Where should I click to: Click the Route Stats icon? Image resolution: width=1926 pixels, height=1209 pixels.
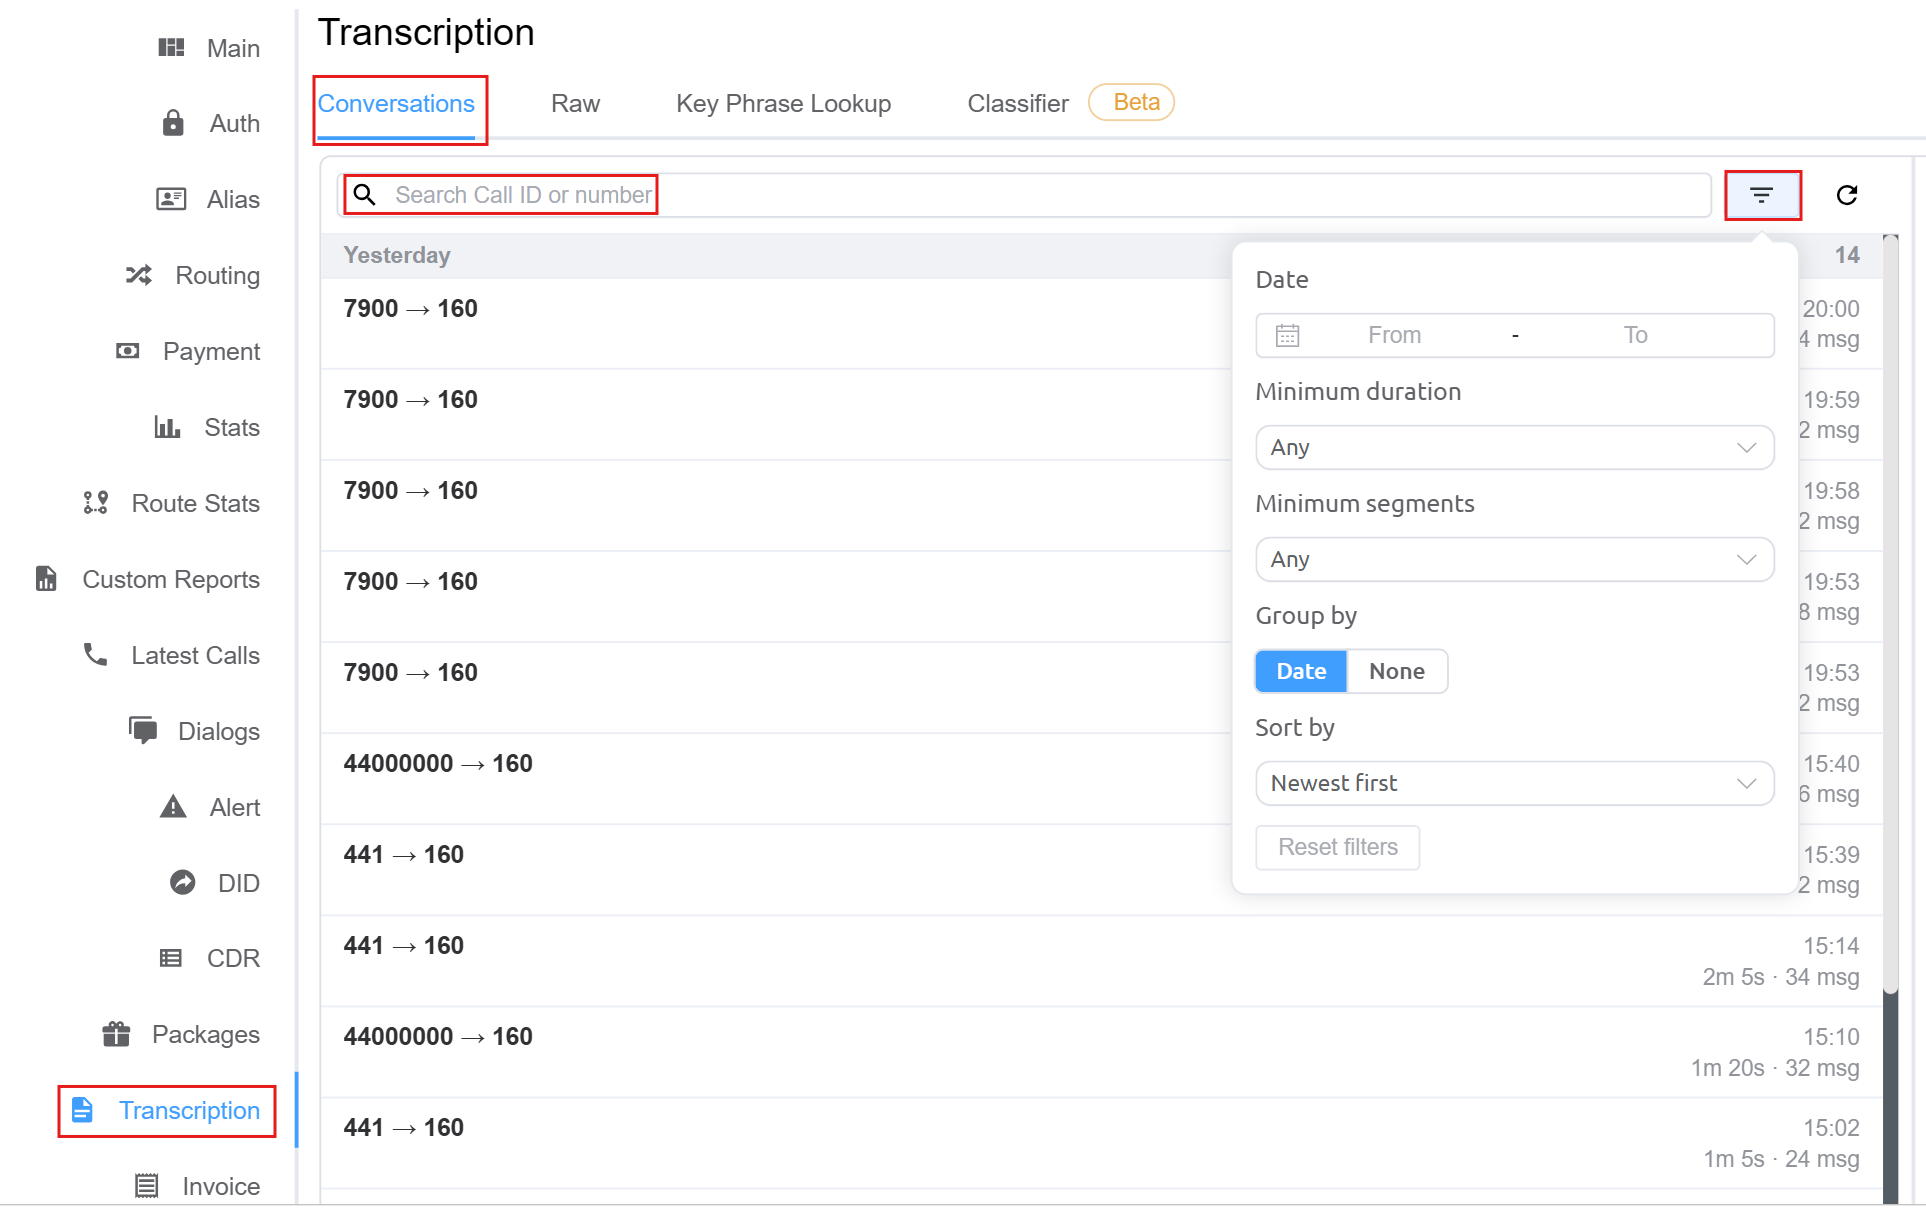(96, 503)
